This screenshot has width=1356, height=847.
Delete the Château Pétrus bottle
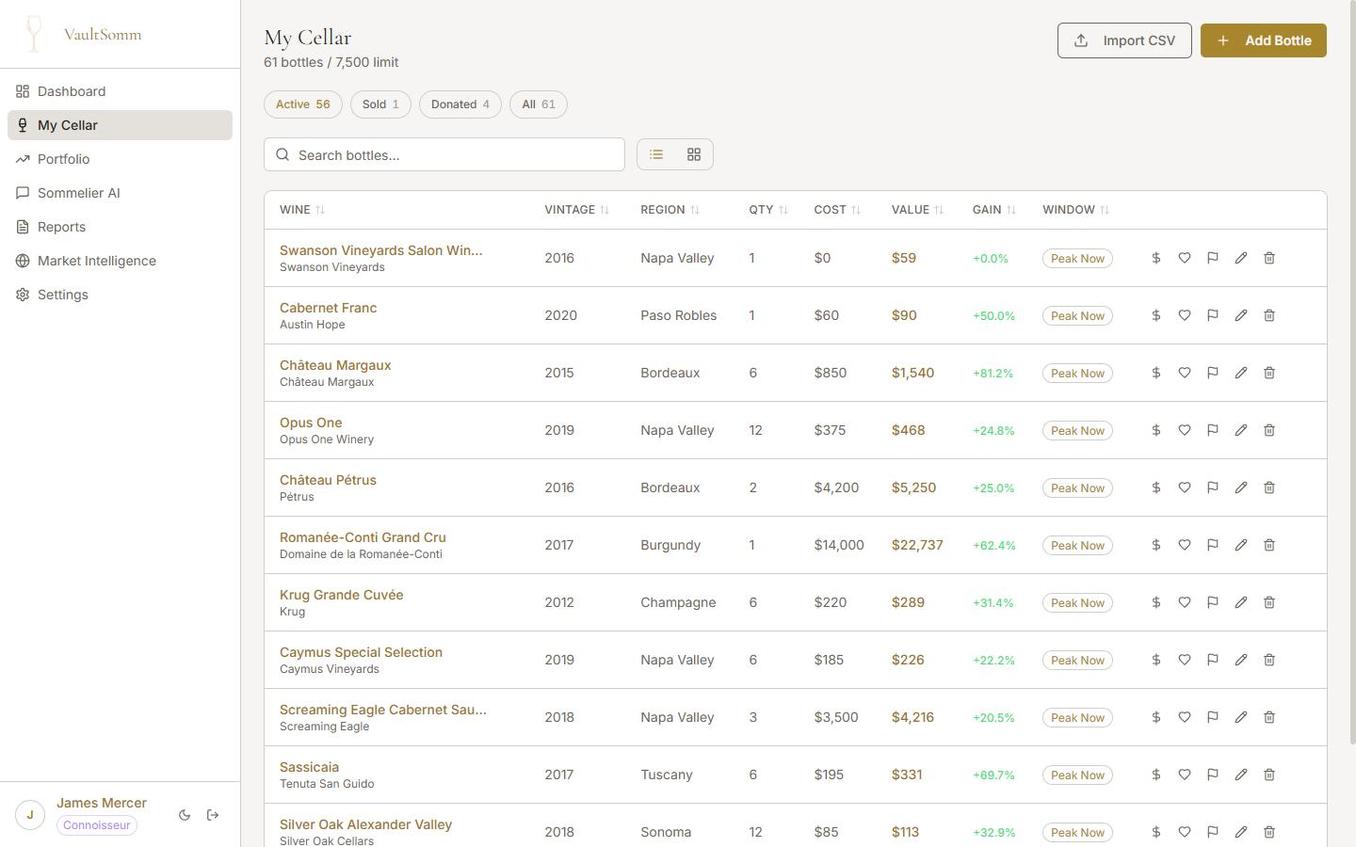(x=1270, y=488)
